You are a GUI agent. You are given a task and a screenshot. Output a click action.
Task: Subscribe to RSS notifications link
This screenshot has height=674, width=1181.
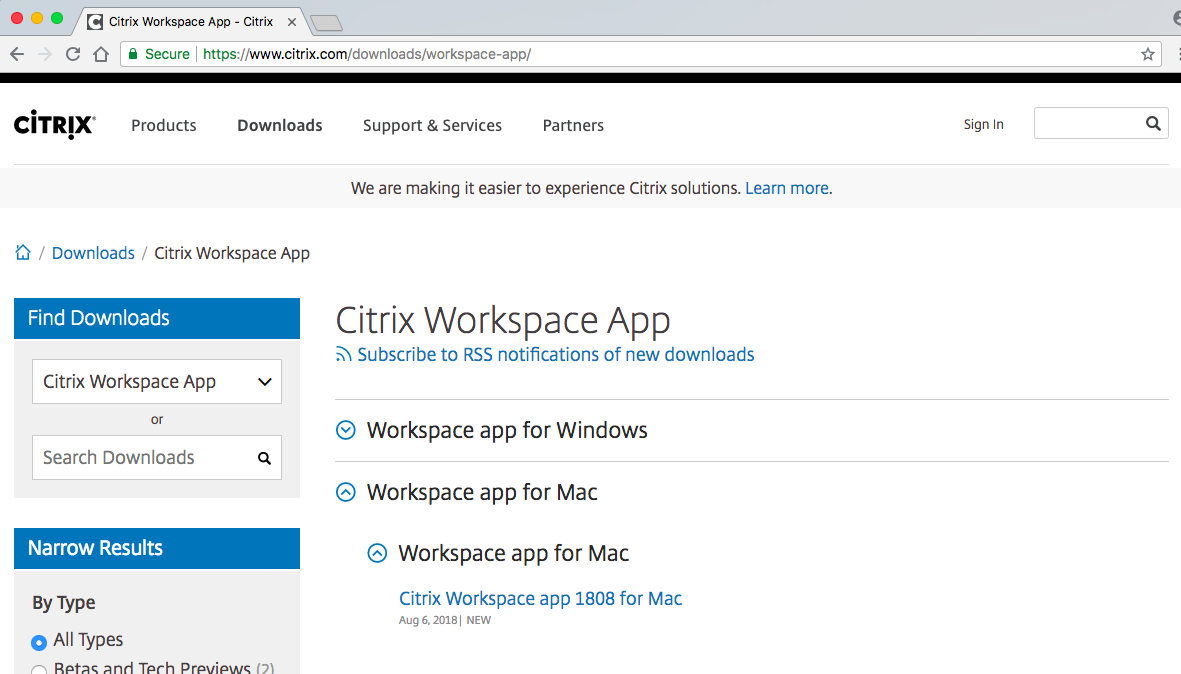(556, 355)
